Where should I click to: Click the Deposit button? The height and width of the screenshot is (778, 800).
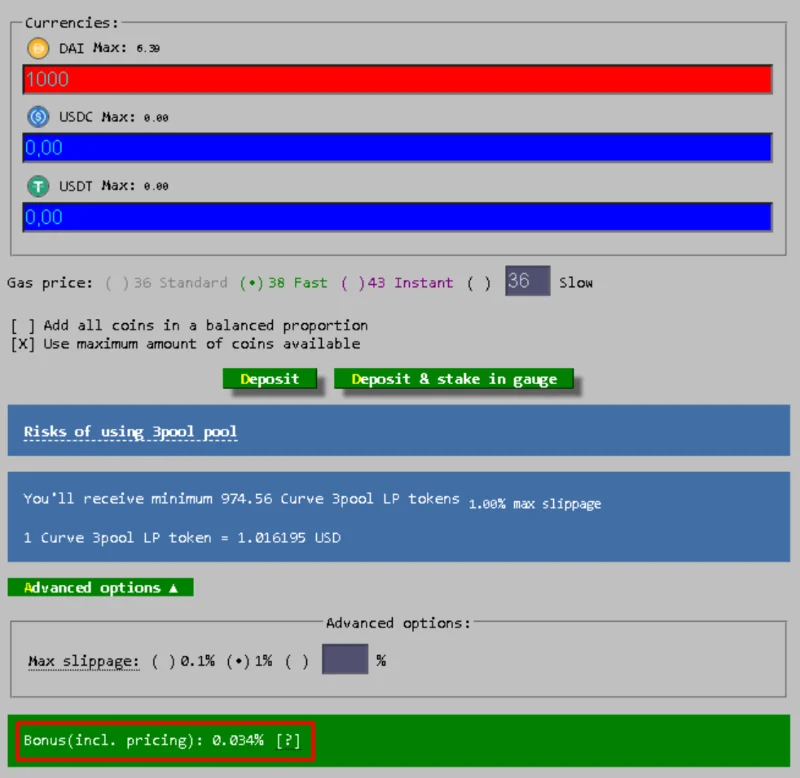coord(269,379)
